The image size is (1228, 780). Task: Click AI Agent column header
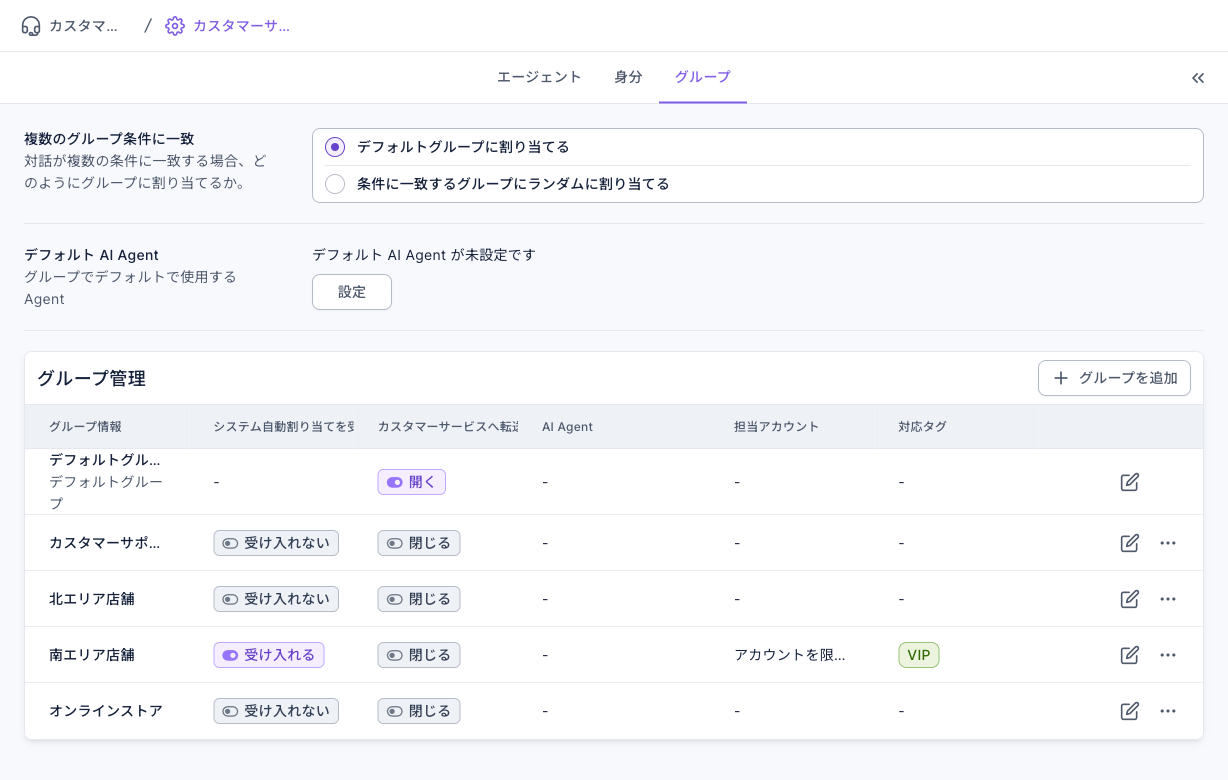[567, 426]
